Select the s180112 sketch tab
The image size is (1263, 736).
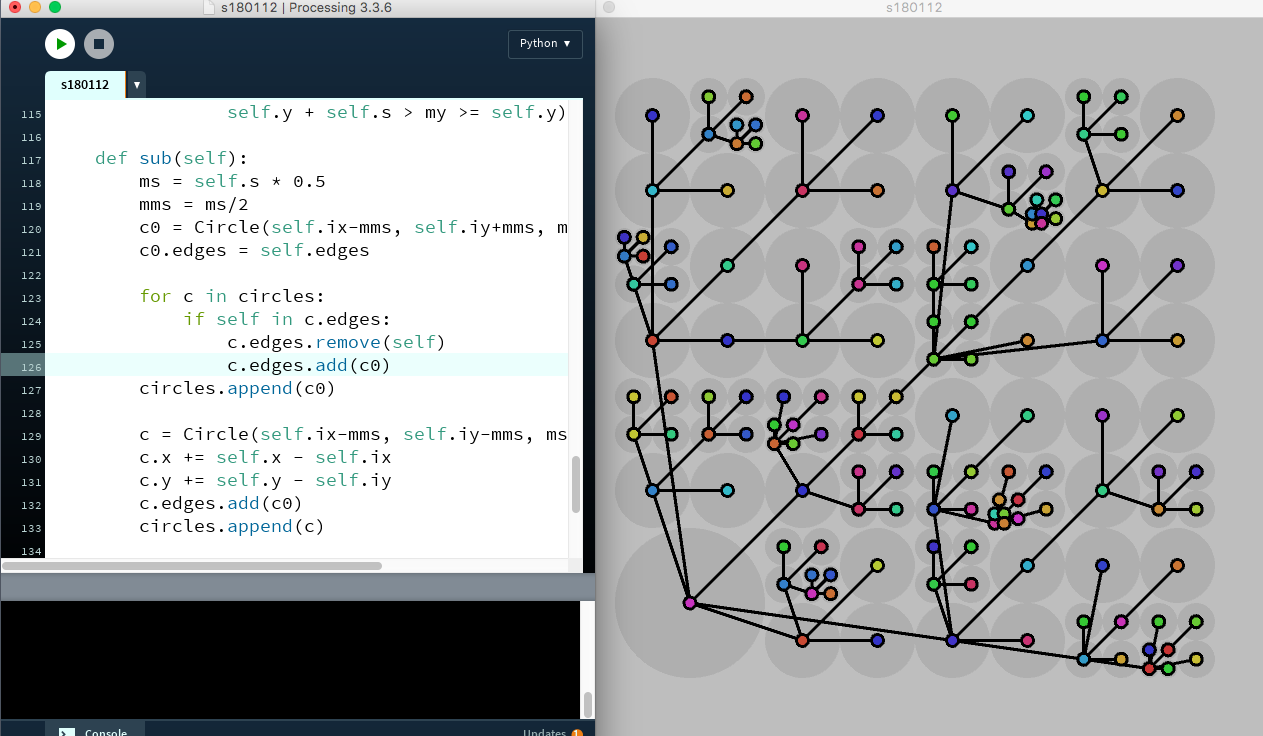[85, 85]
